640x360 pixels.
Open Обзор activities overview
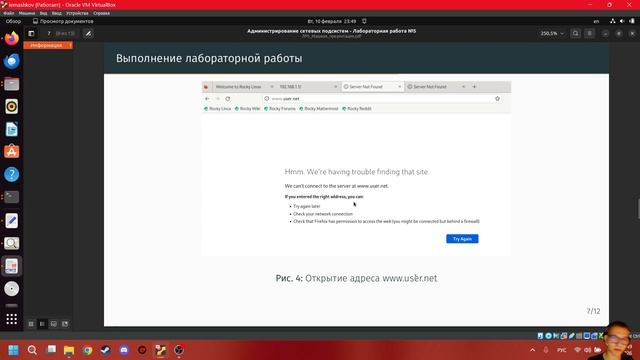13,21
